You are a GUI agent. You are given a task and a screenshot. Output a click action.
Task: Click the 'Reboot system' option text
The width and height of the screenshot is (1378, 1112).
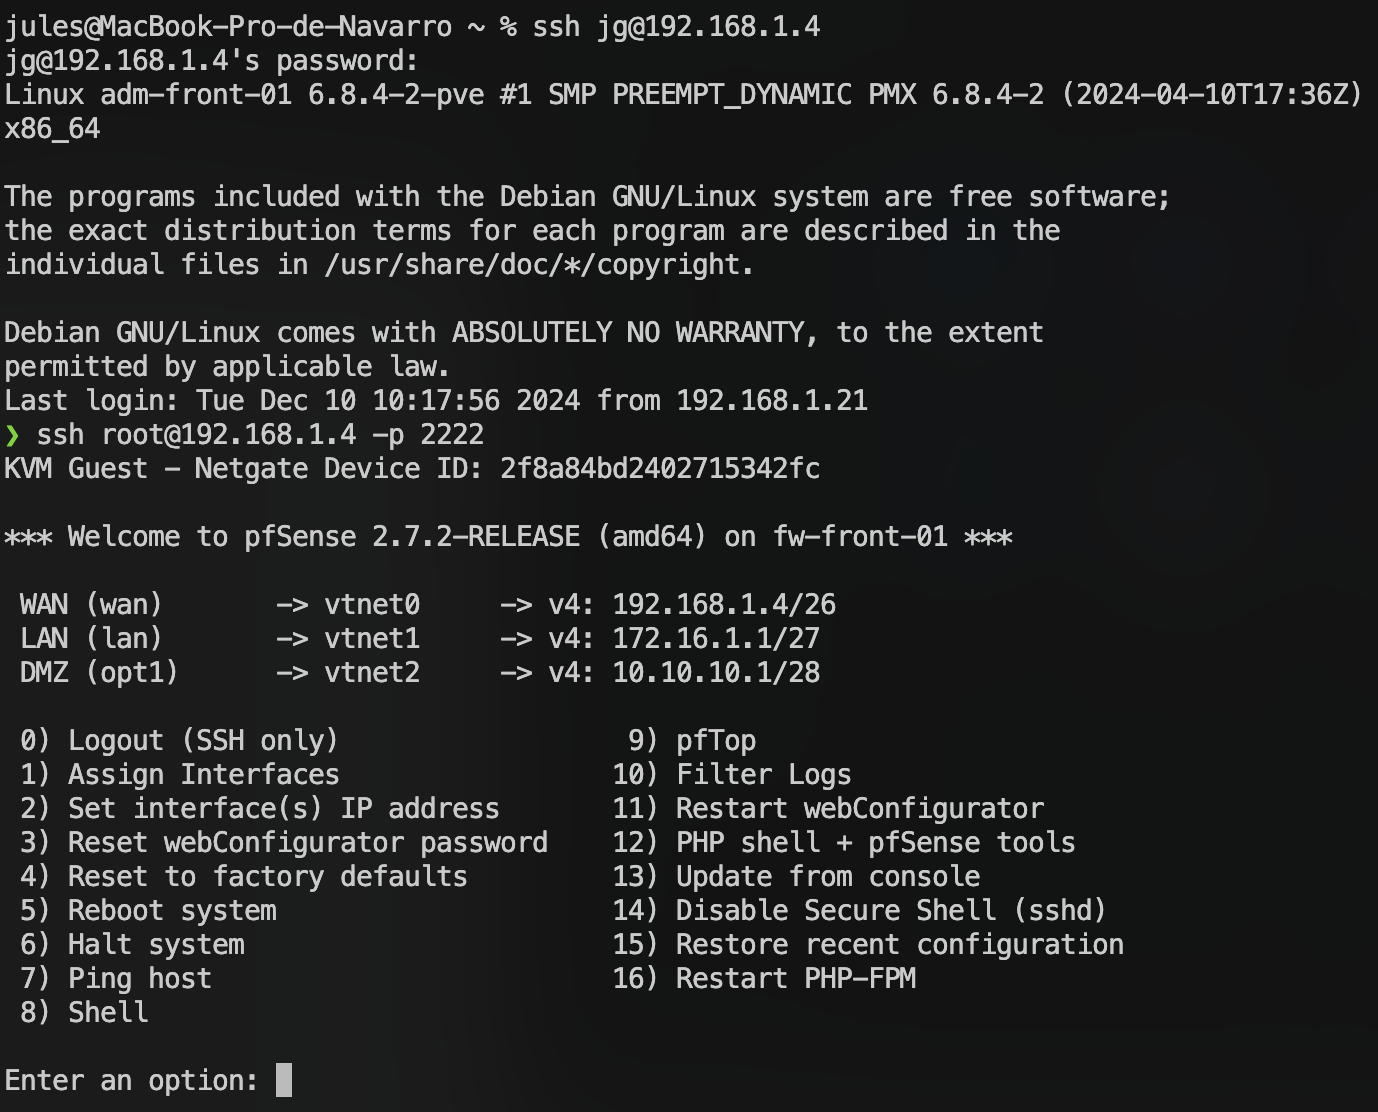tap(172, 911)
